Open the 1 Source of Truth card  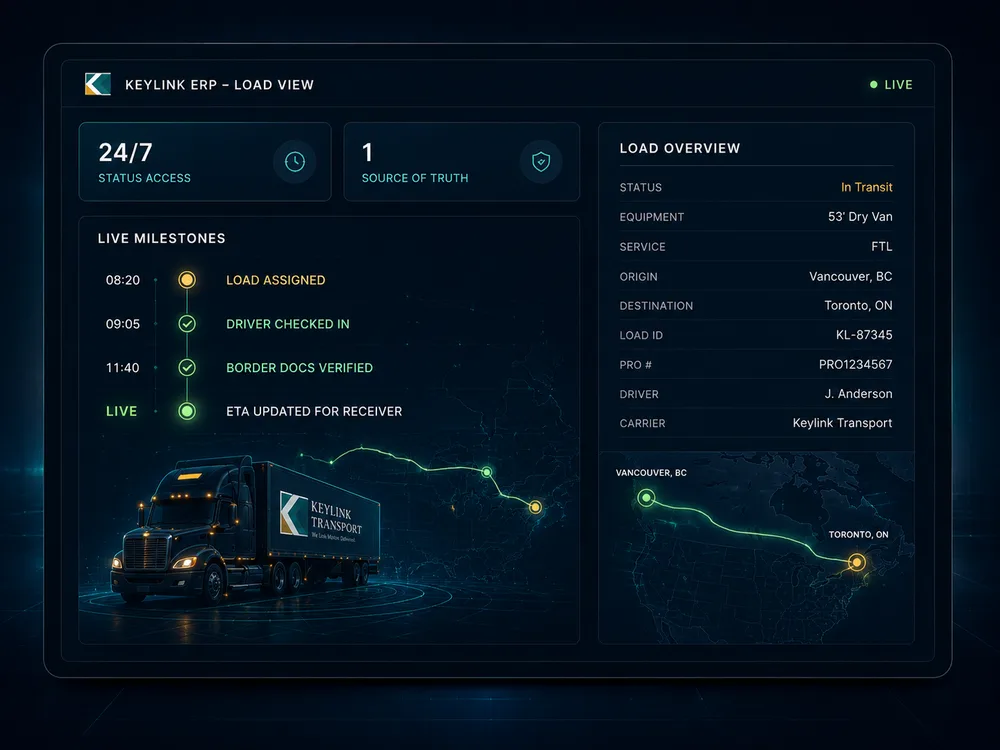click(462, 162)
